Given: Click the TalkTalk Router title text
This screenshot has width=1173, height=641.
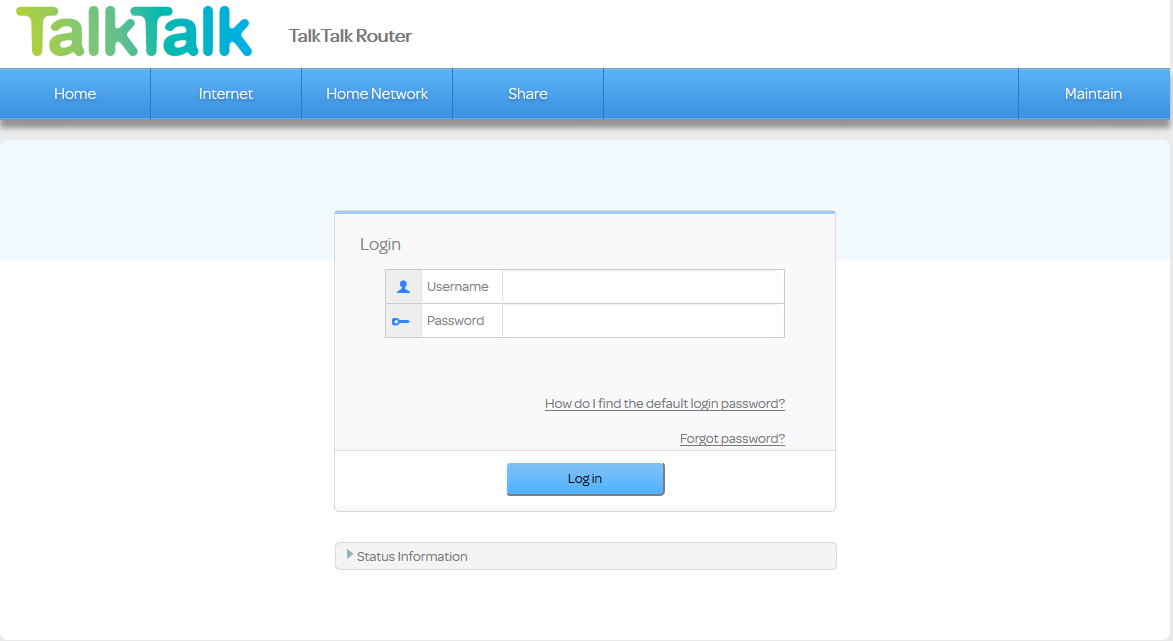Looking at the screenshot, I should (x=350, y=36).
